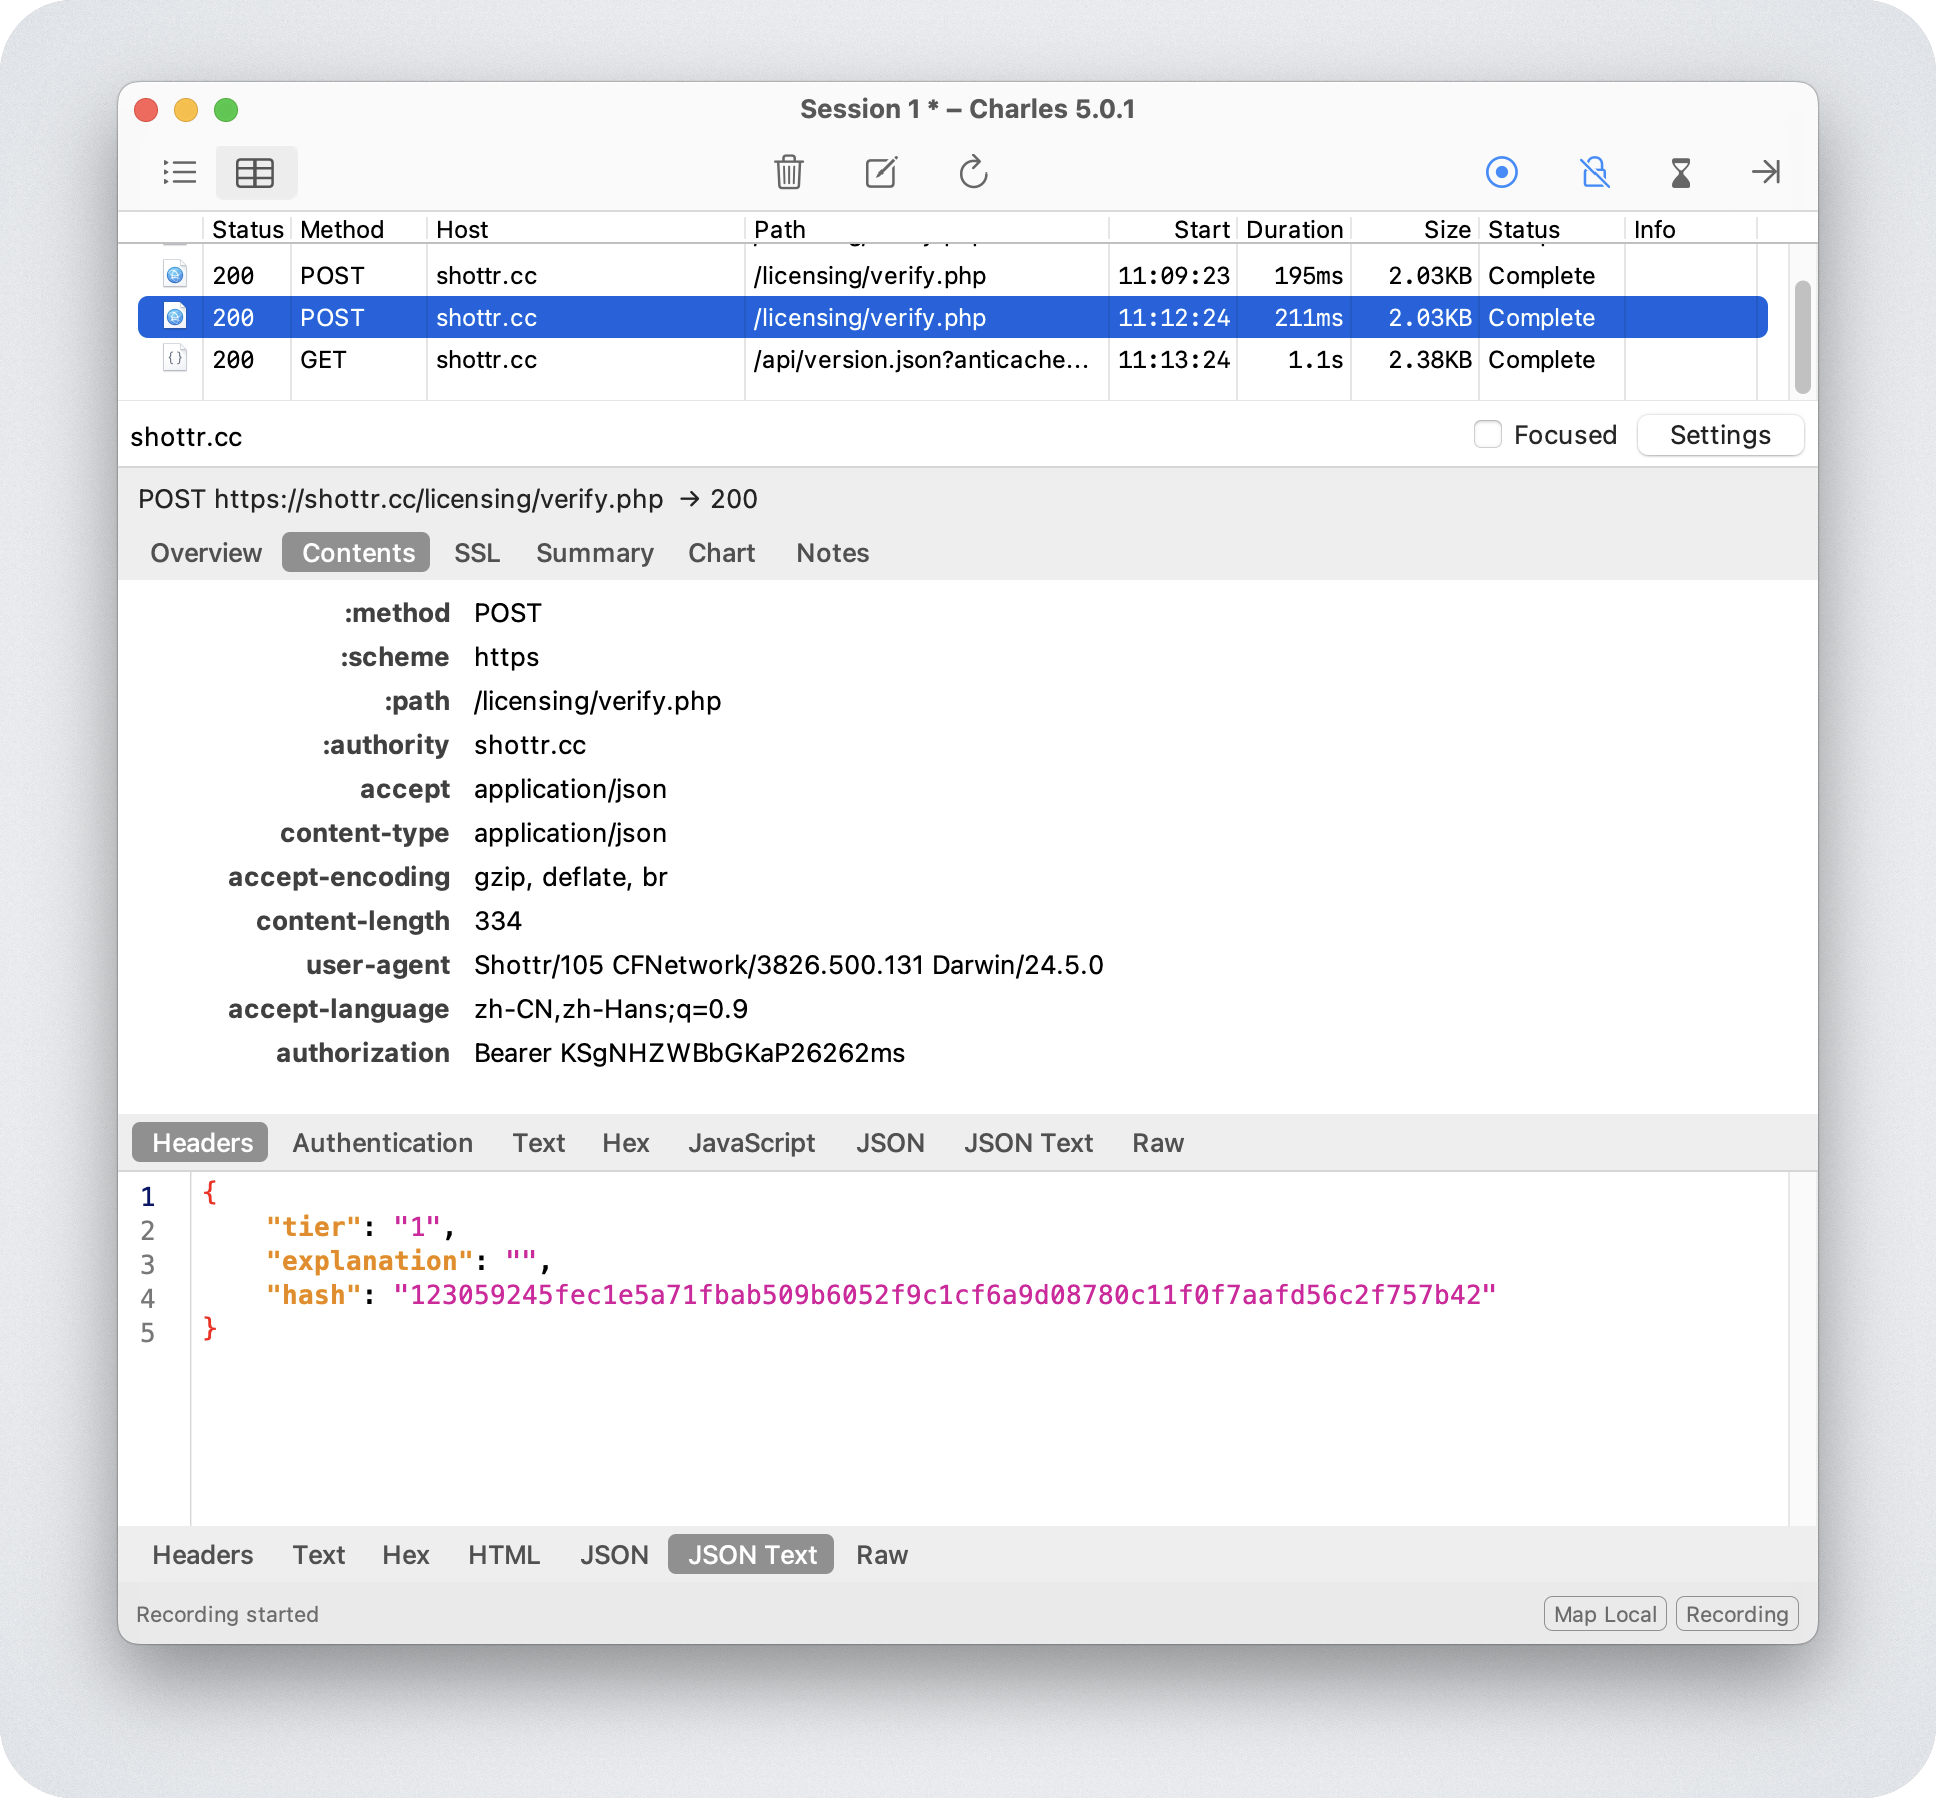Click file icon of 11:09:23 POST row

[175, 274]
